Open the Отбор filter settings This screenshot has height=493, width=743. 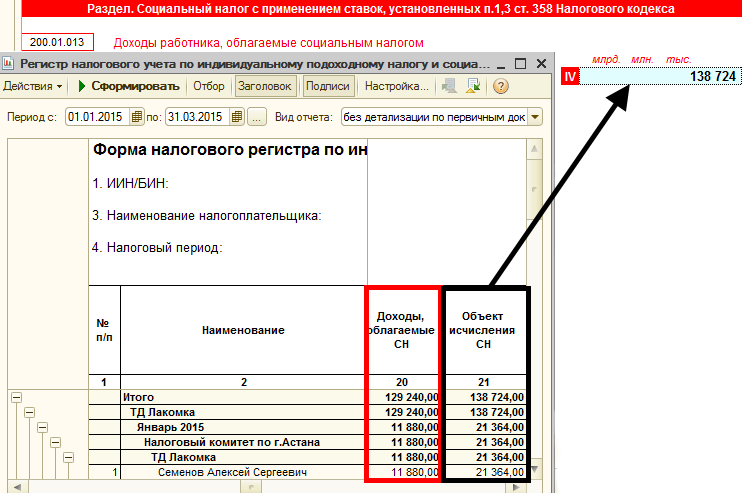click(208, 86)
